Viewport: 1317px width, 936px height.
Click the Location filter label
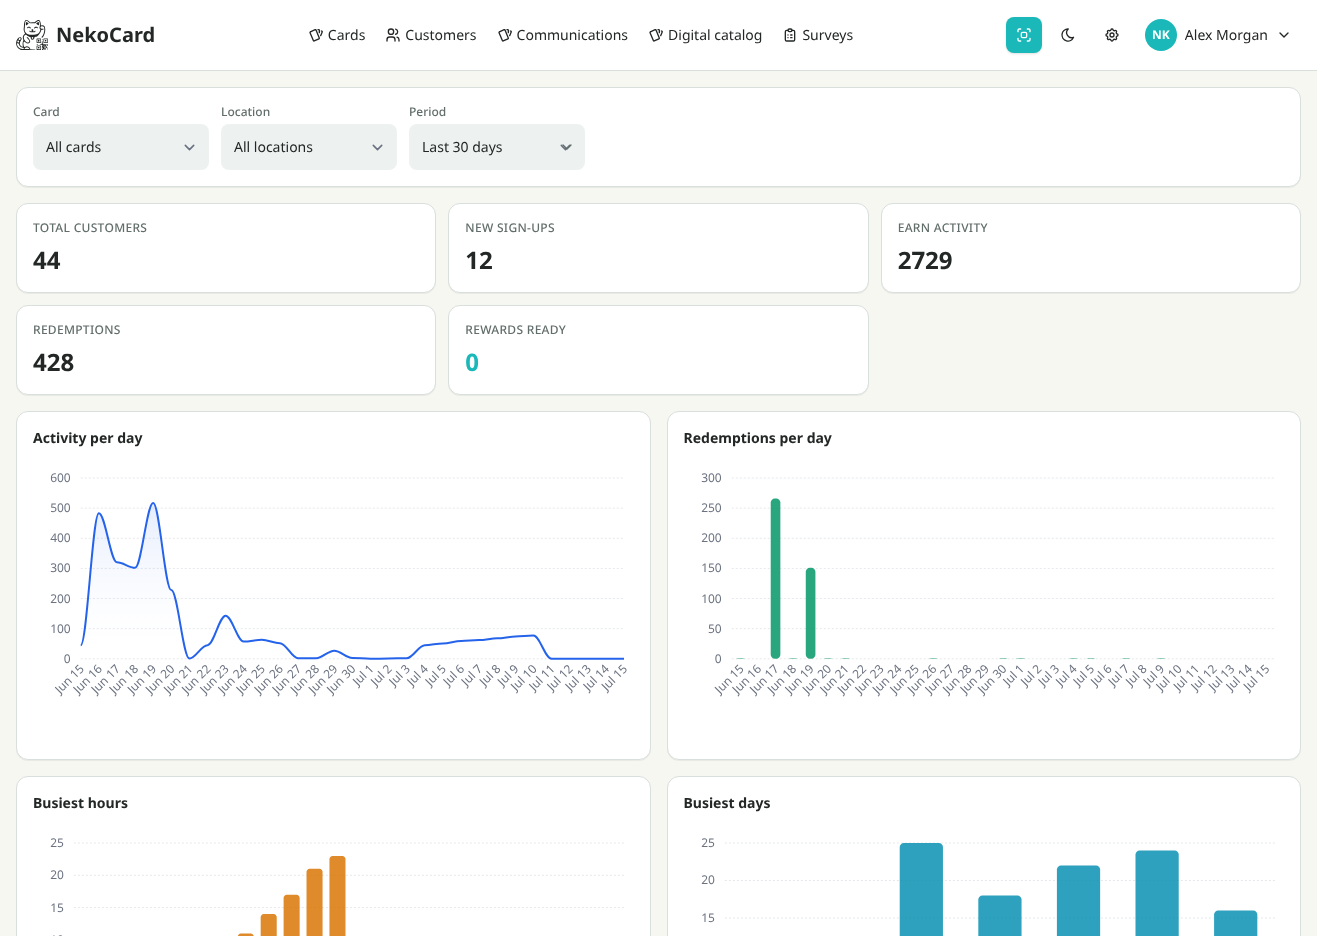pos(246,112)
